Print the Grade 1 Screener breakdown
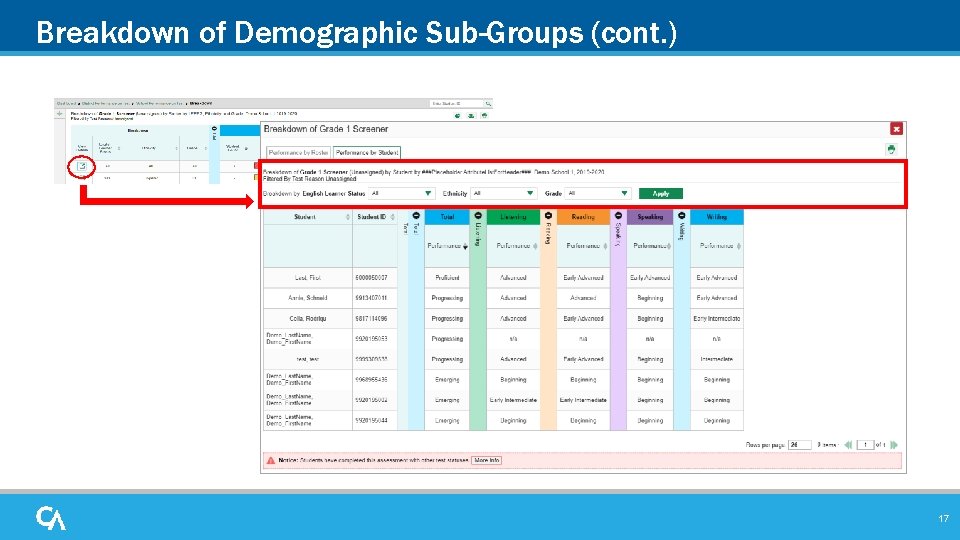Screen dimensions: 960x540 tap(891, 149)
